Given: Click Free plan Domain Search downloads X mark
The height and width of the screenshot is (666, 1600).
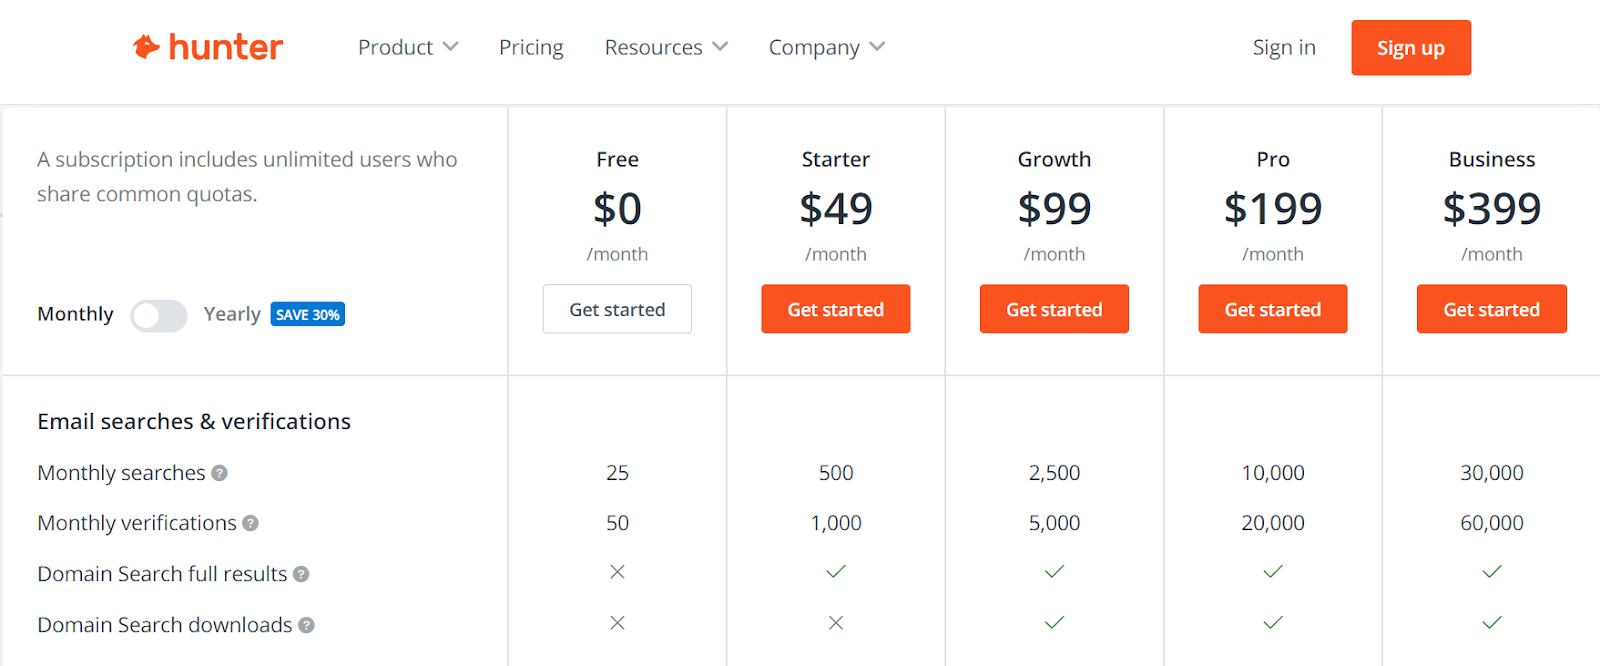Looking at the screenshot, I should tap(617, 623).
